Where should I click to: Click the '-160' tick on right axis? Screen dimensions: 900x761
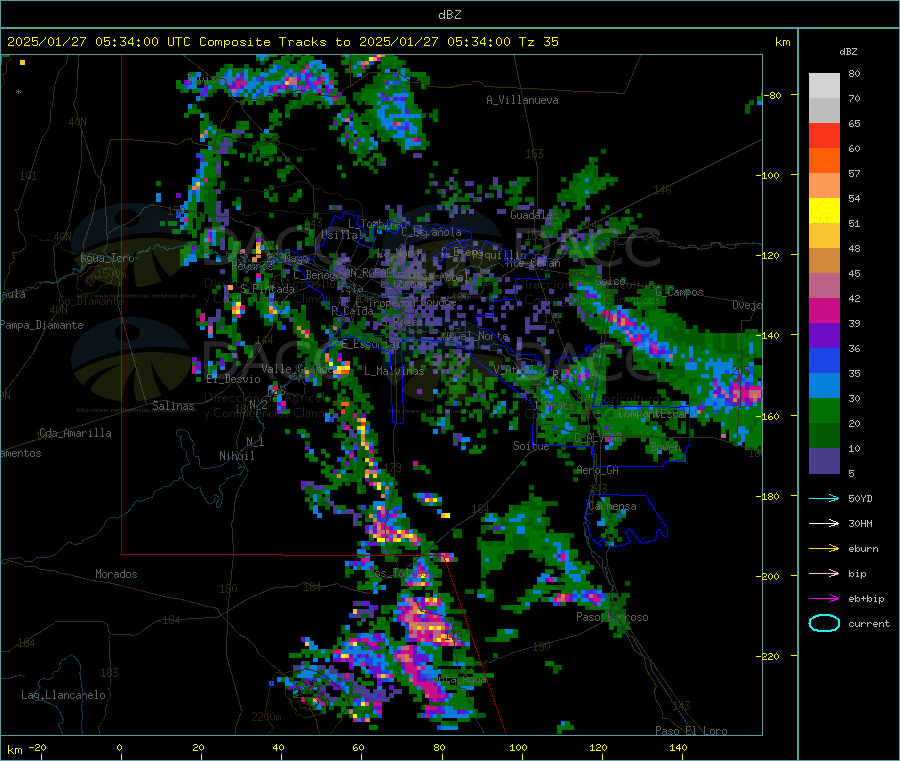click(x=767, y=416)
